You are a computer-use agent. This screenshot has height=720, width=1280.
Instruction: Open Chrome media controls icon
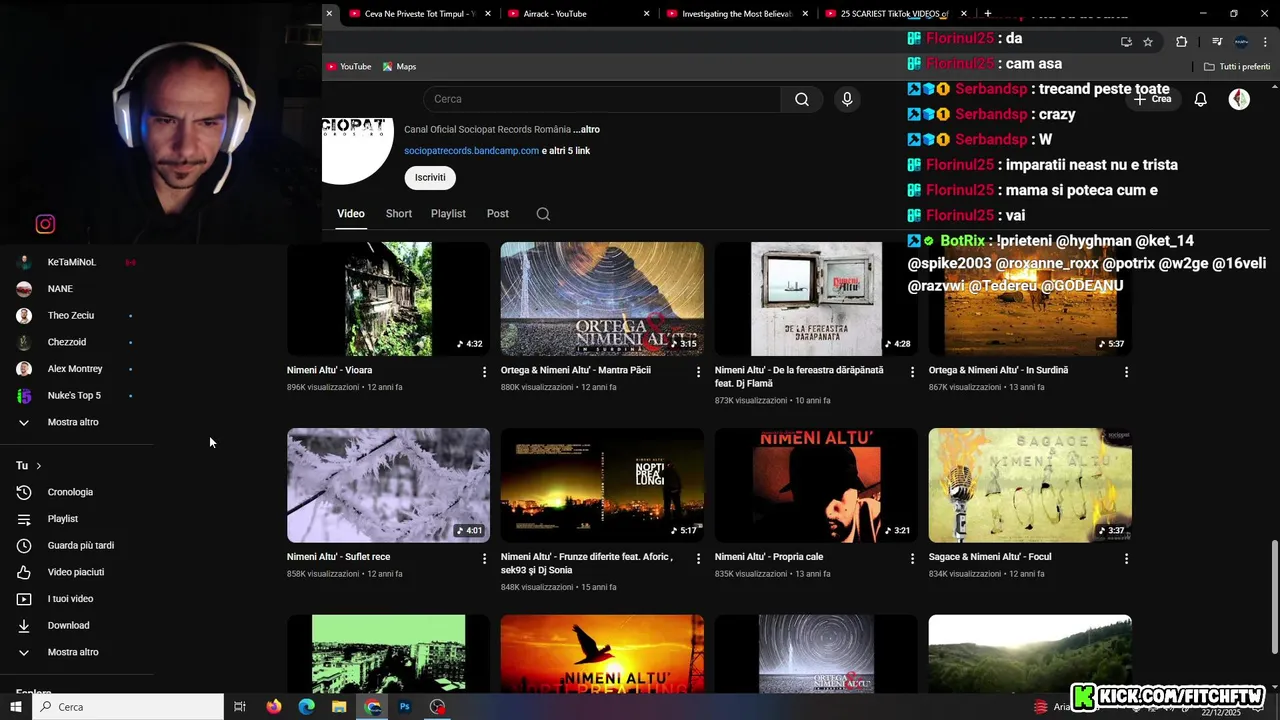(1217, 42)
